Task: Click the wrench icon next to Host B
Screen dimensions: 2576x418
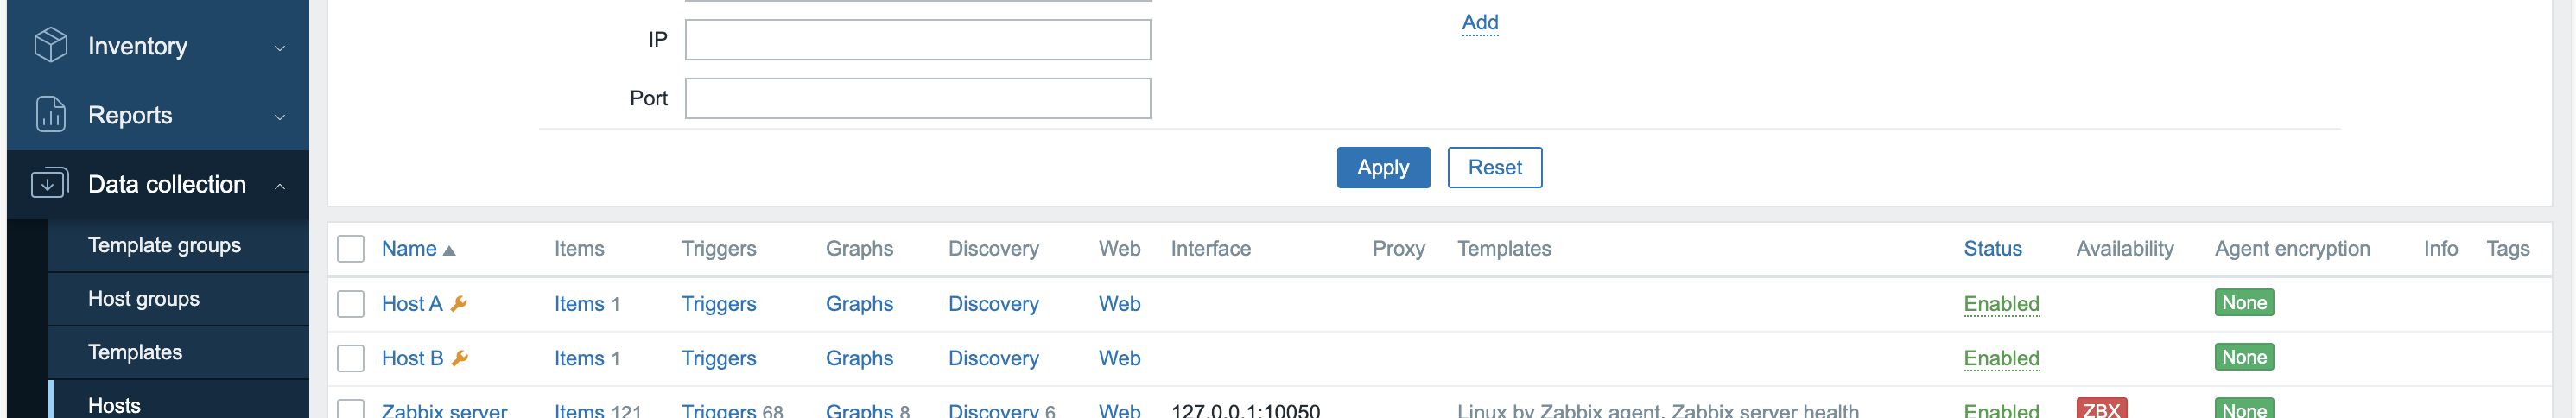Action: pyautogui.click(x=460, y=357)
